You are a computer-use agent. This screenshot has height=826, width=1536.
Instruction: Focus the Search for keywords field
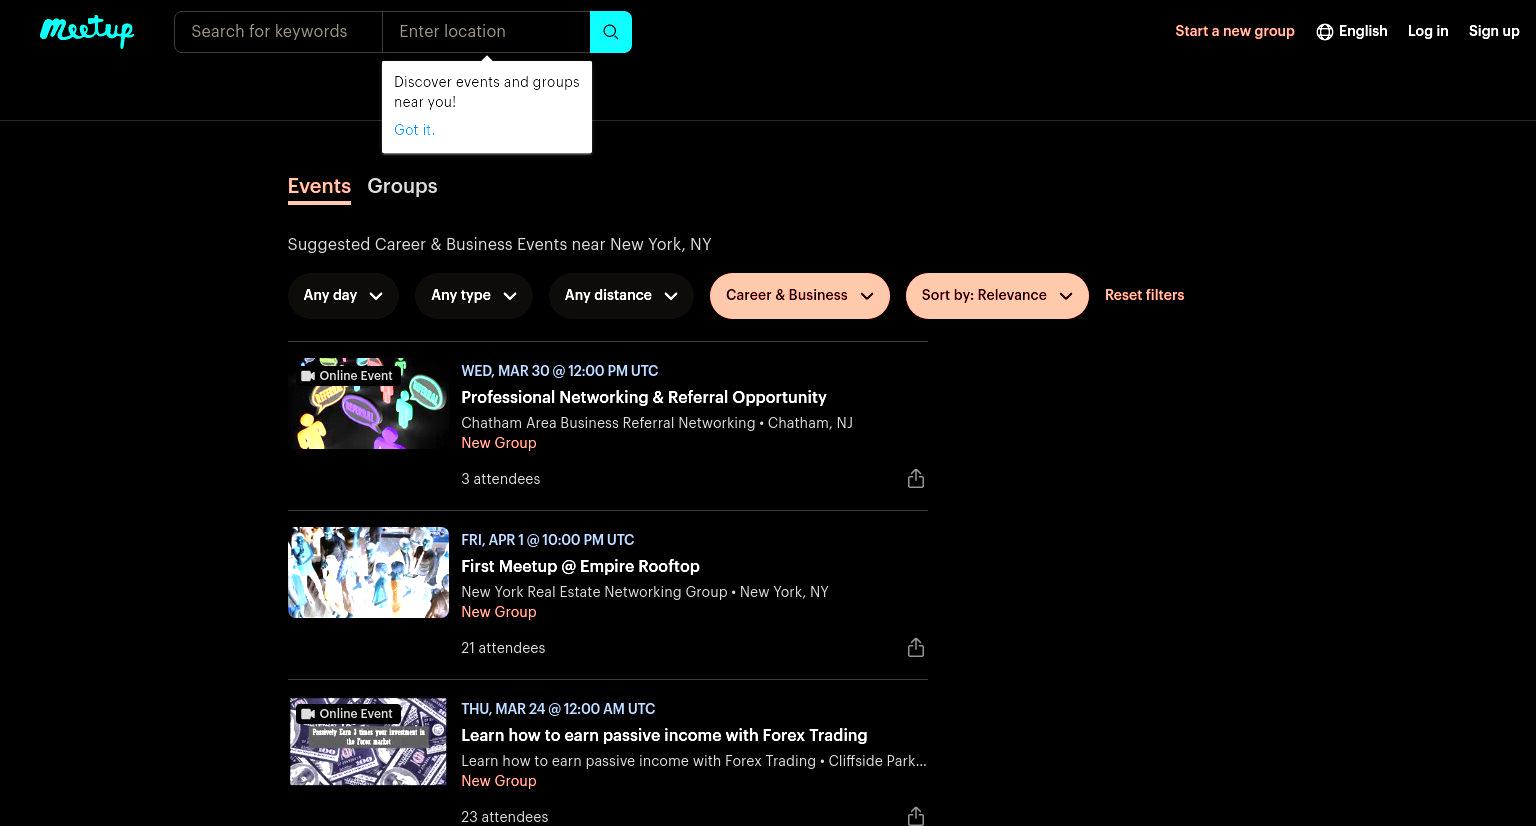278,32
